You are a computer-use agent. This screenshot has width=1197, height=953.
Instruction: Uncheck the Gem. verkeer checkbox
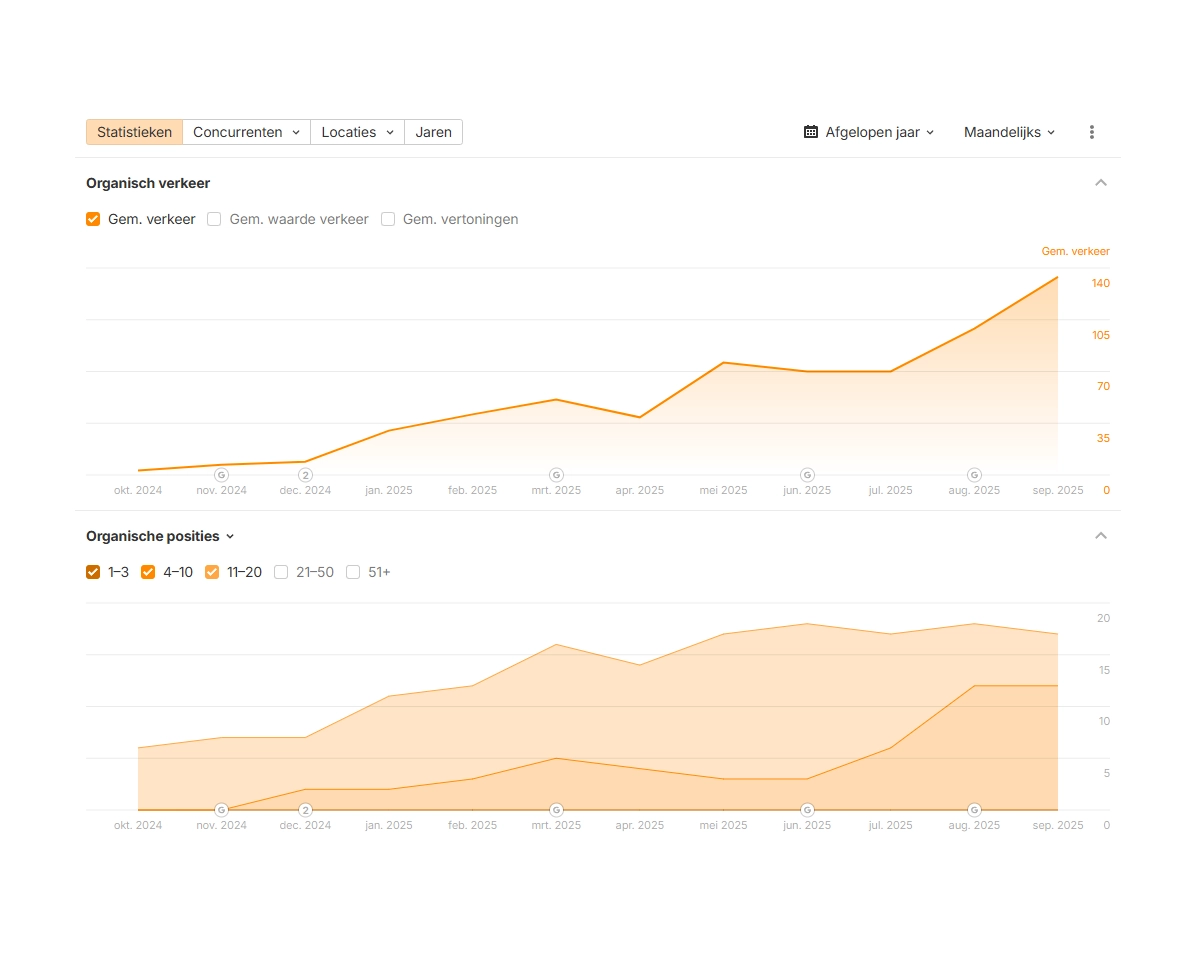tap(93, 219)
